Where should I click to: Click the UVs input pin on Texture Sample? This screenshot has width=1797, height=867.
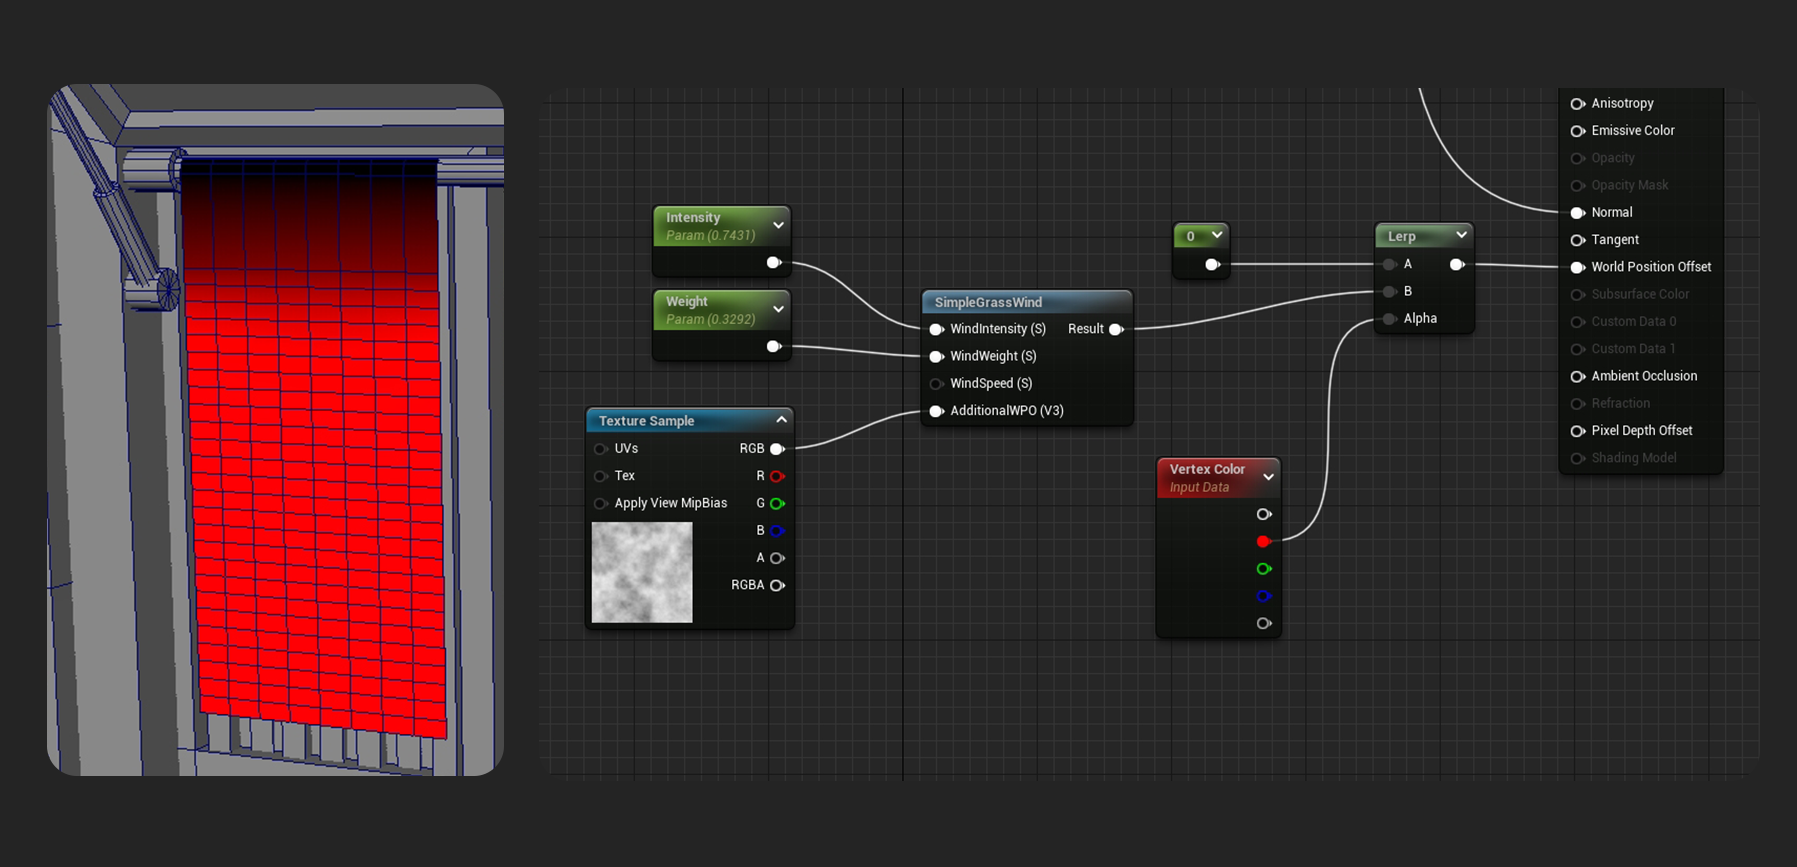(601, 449)
